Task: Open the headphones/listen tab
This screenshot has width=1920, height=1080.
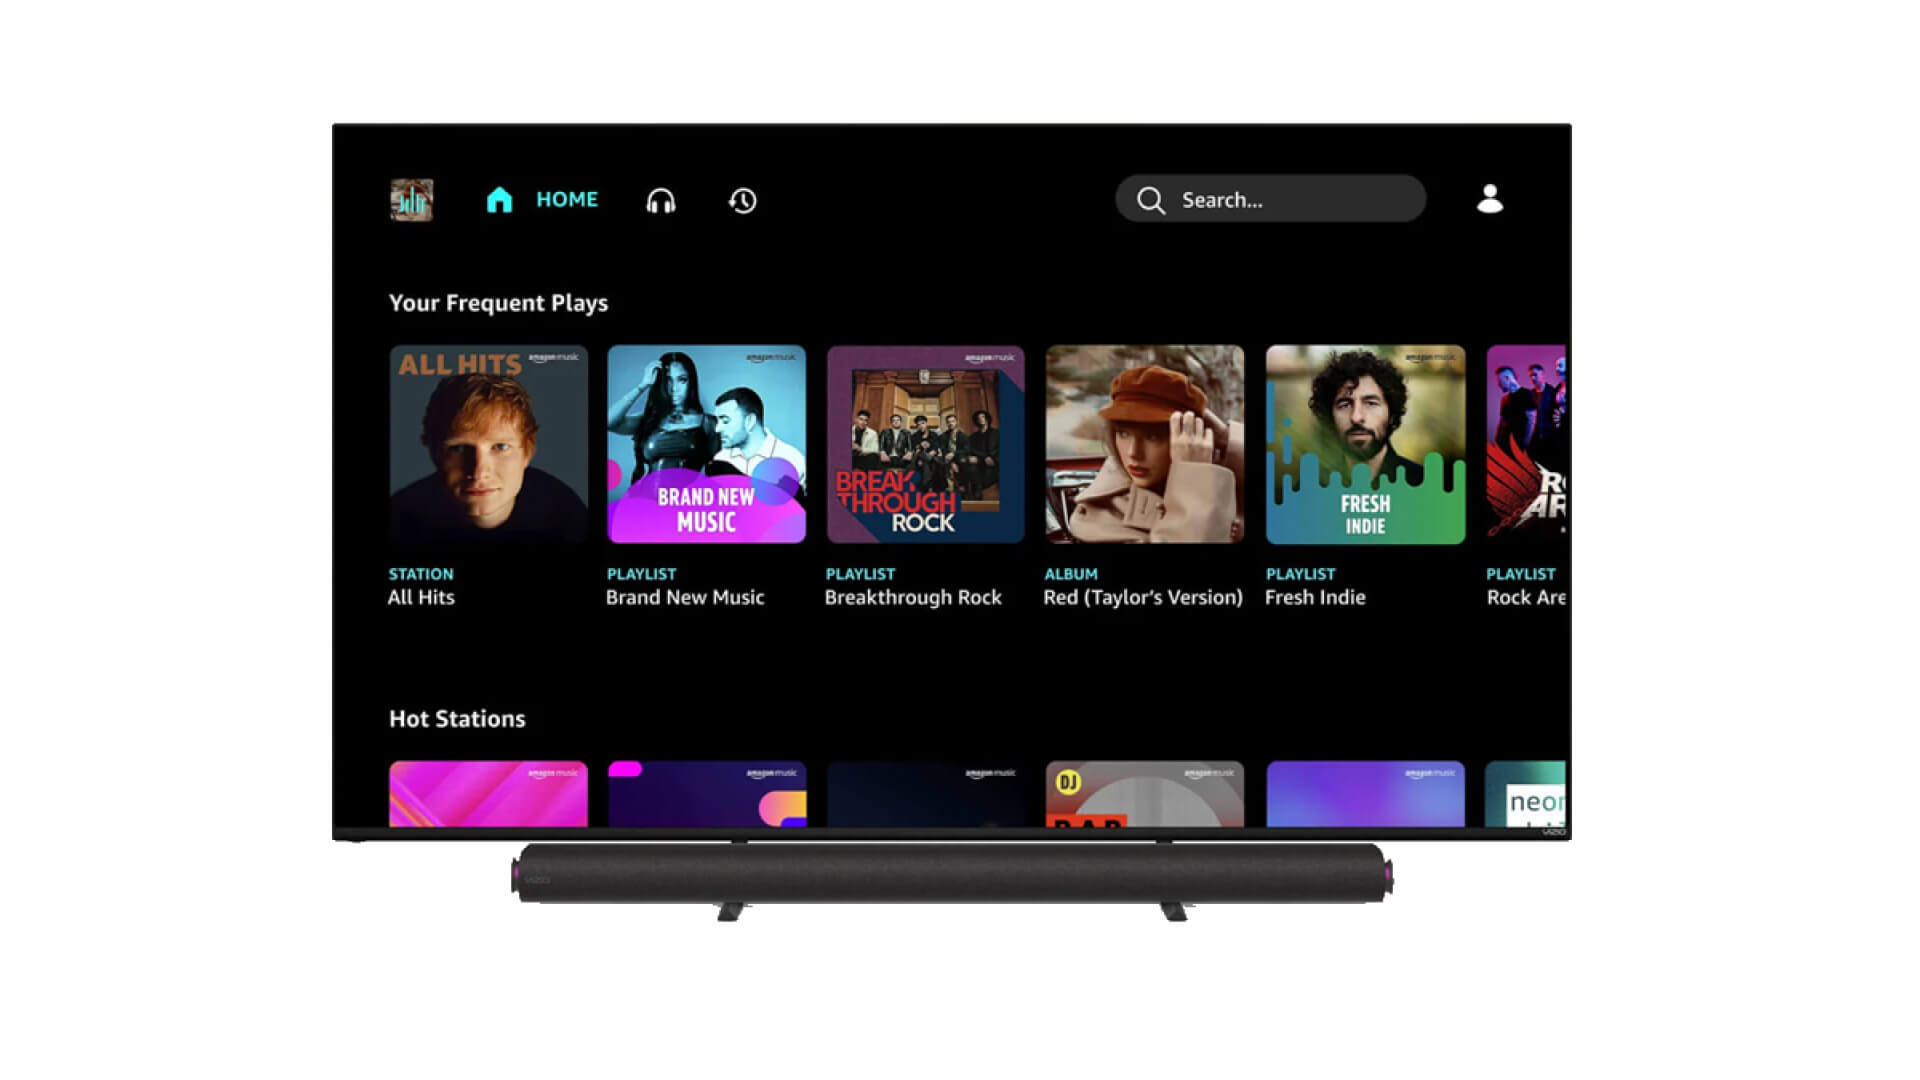Action: tap(662, 199)
